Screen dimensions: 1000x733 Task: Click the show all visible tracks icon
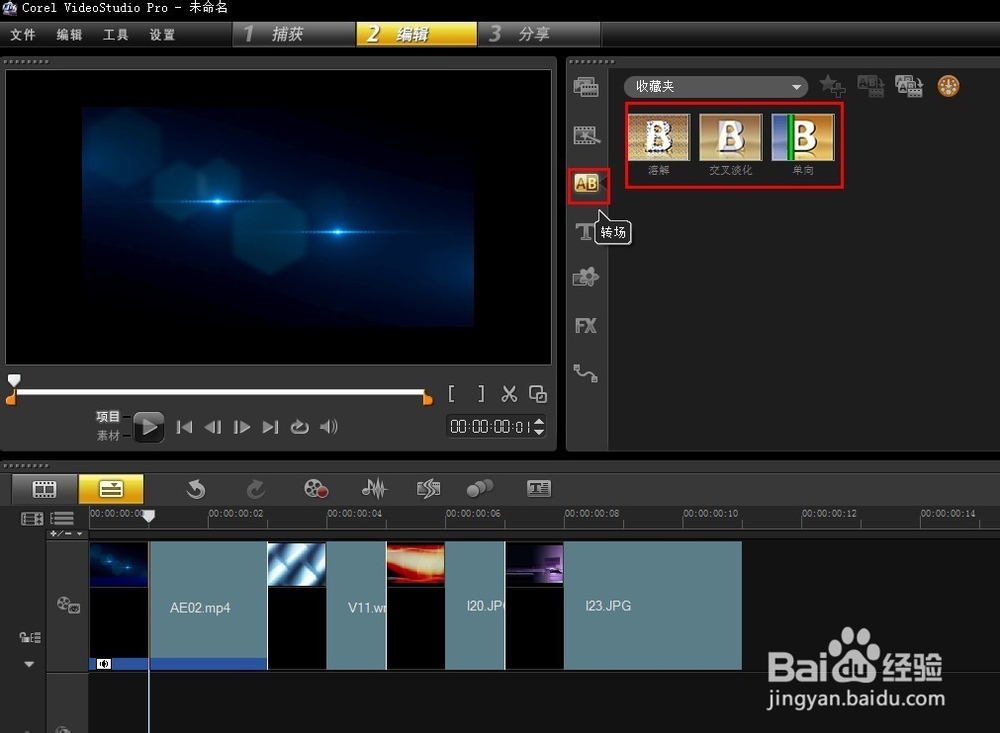pos(32,519)
